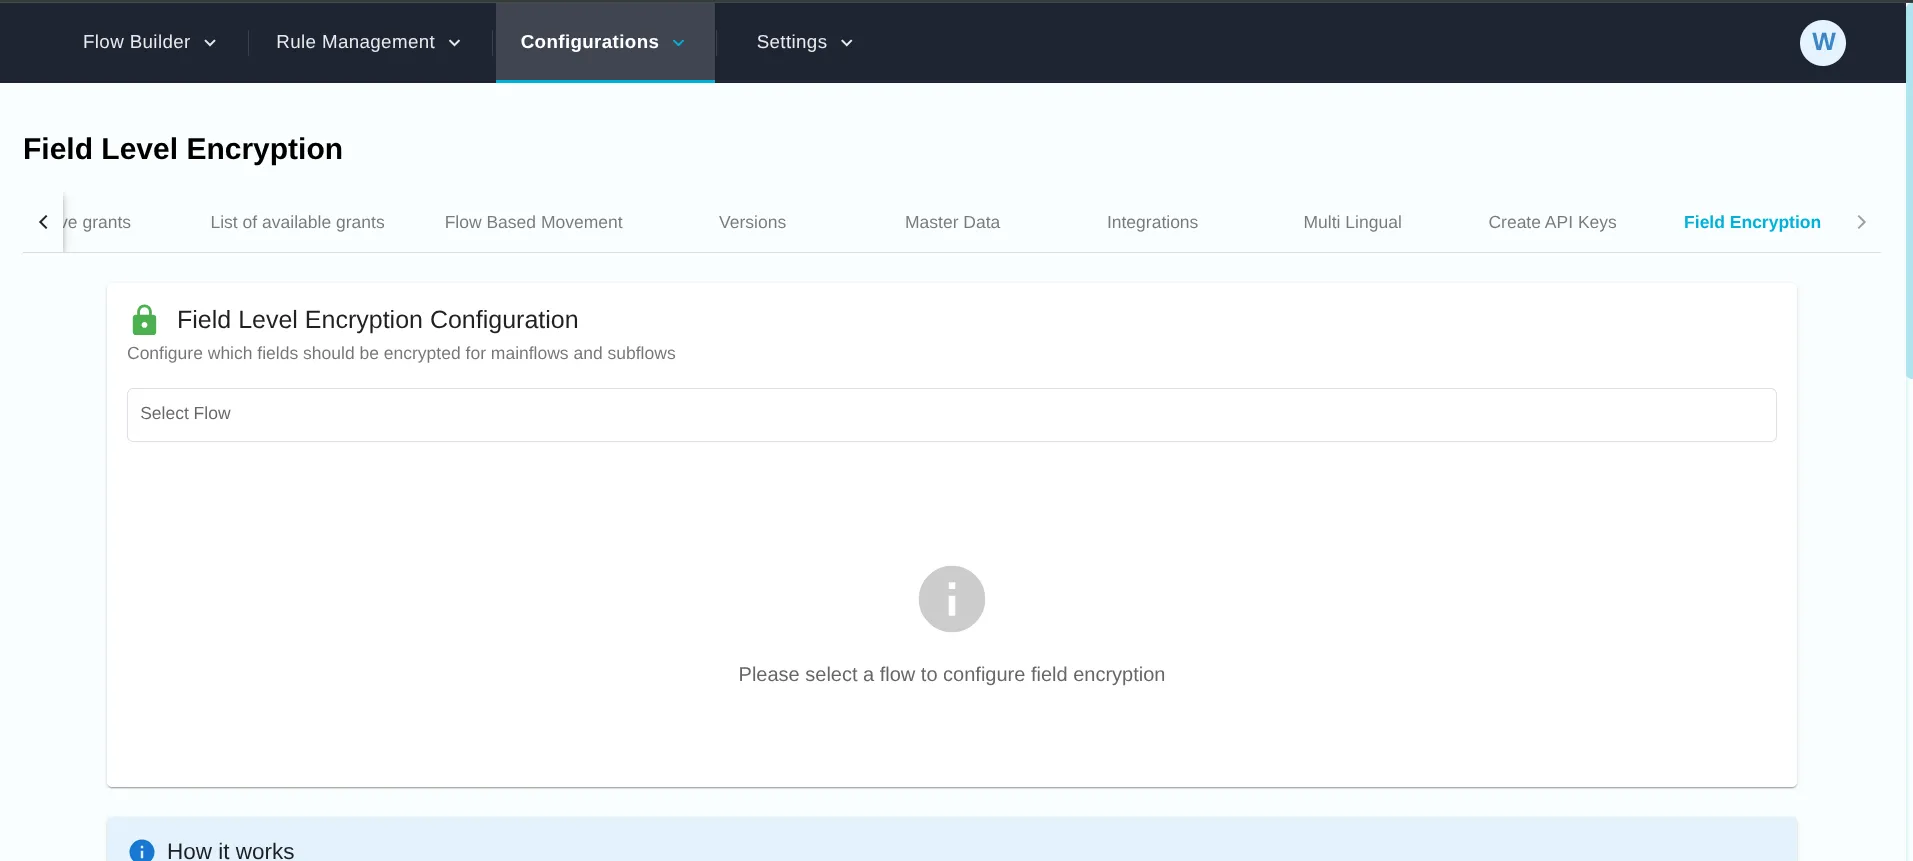
Task: Click the blue How it works info icon
Action: tap(142, 851)
